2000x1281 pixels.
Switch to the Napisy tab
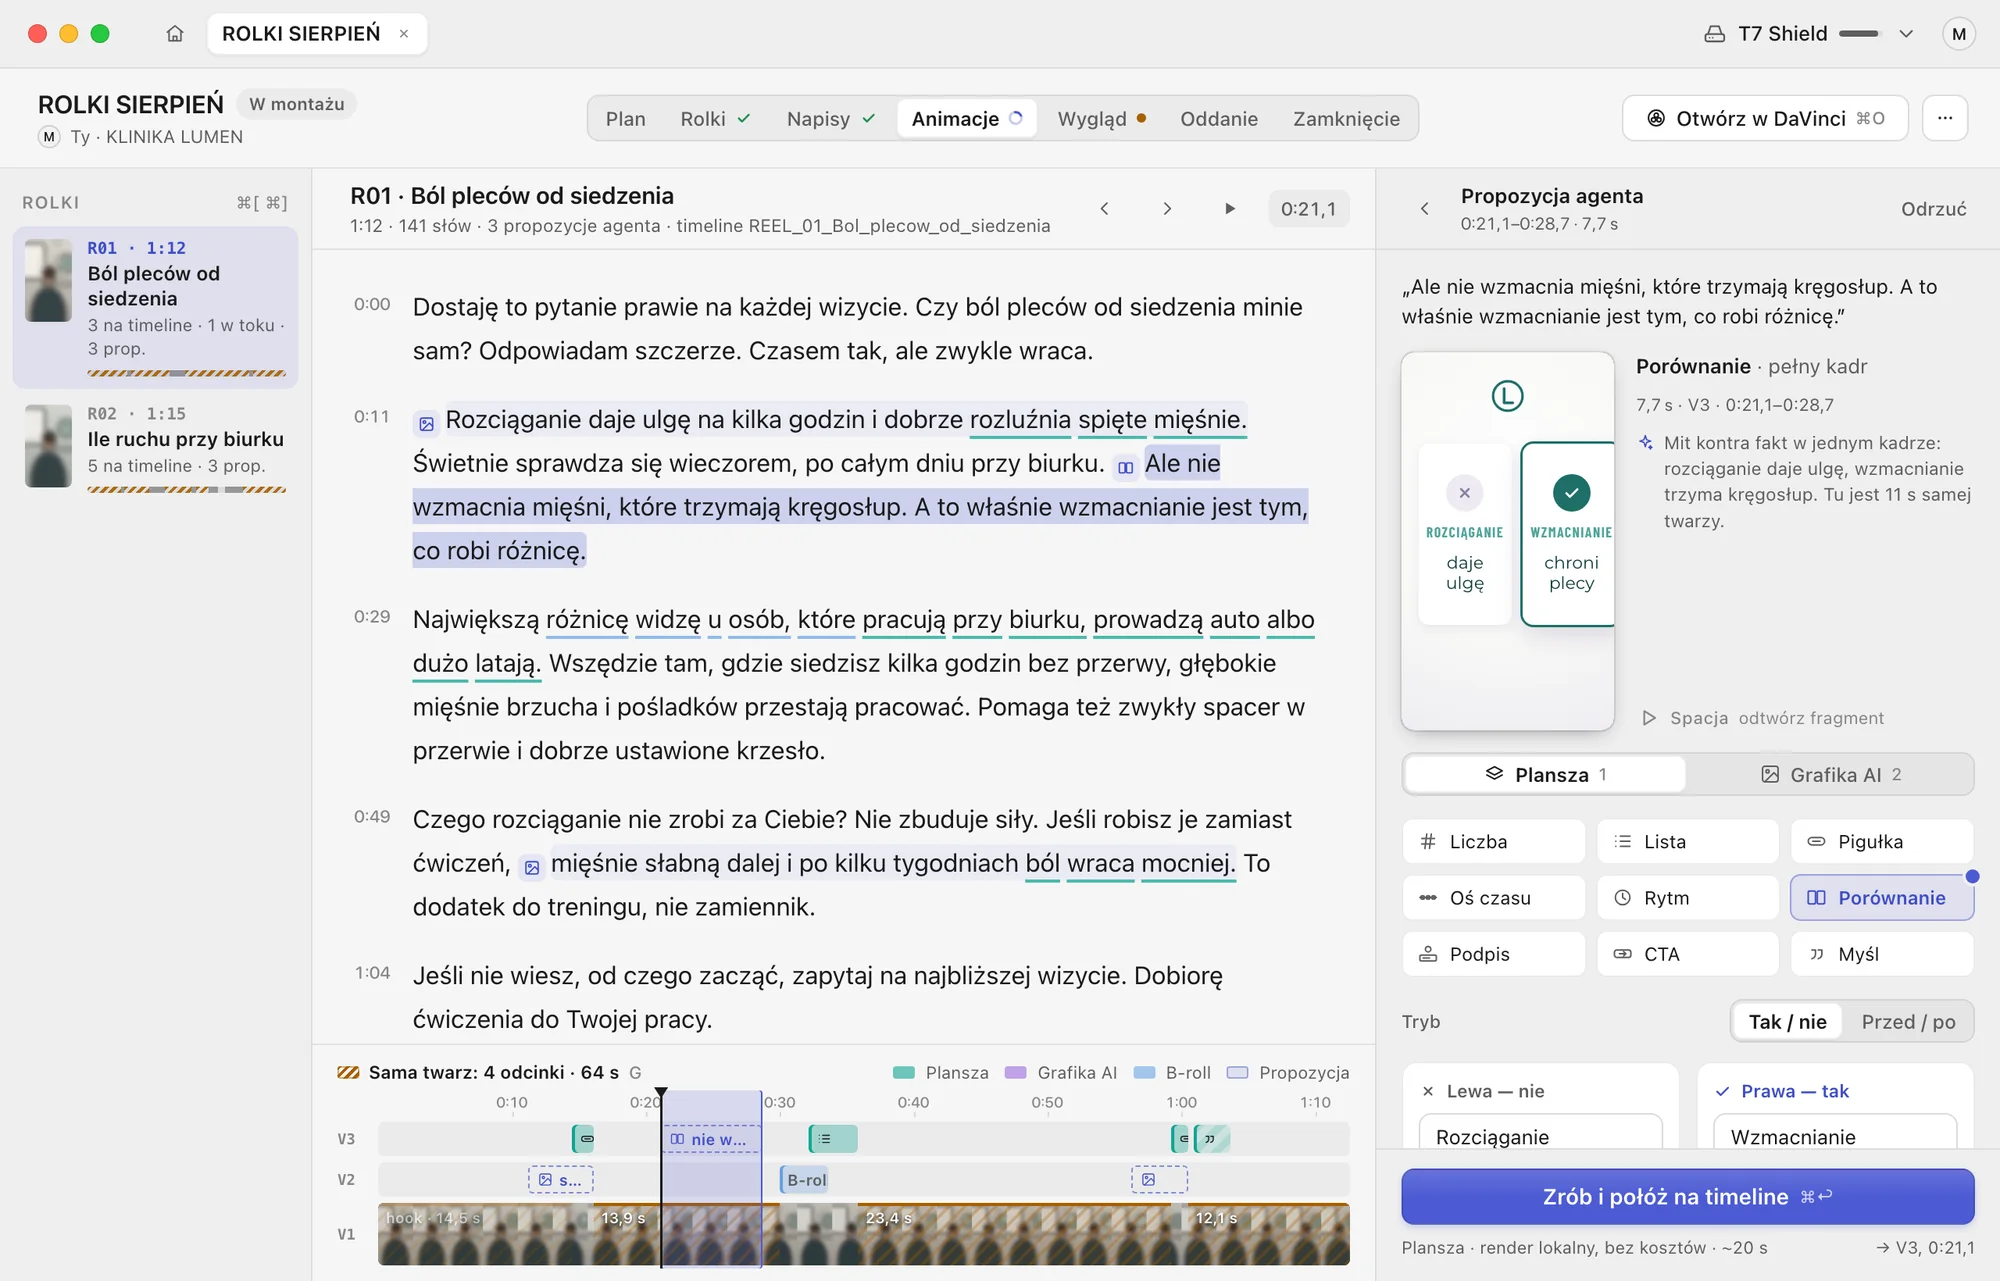coord(830,119)
